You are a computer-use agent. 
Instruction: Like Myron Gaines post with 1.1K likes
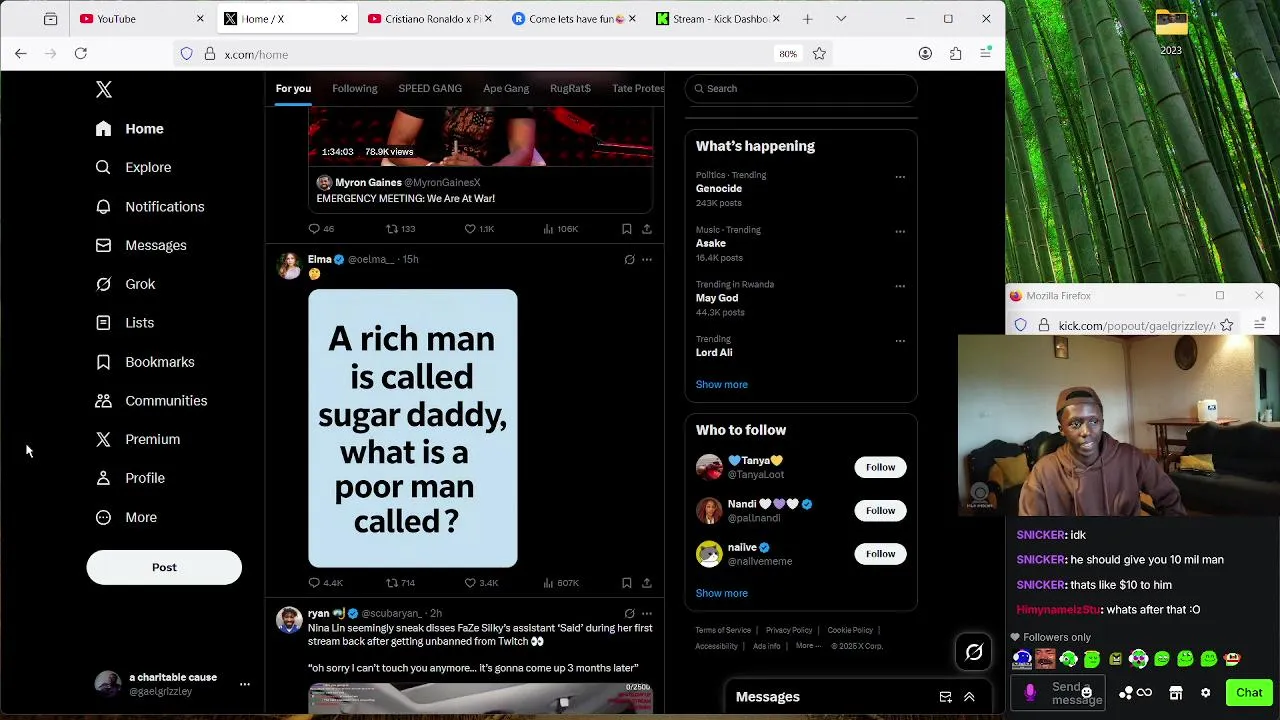pyautogui.click(x=470, y=229)
